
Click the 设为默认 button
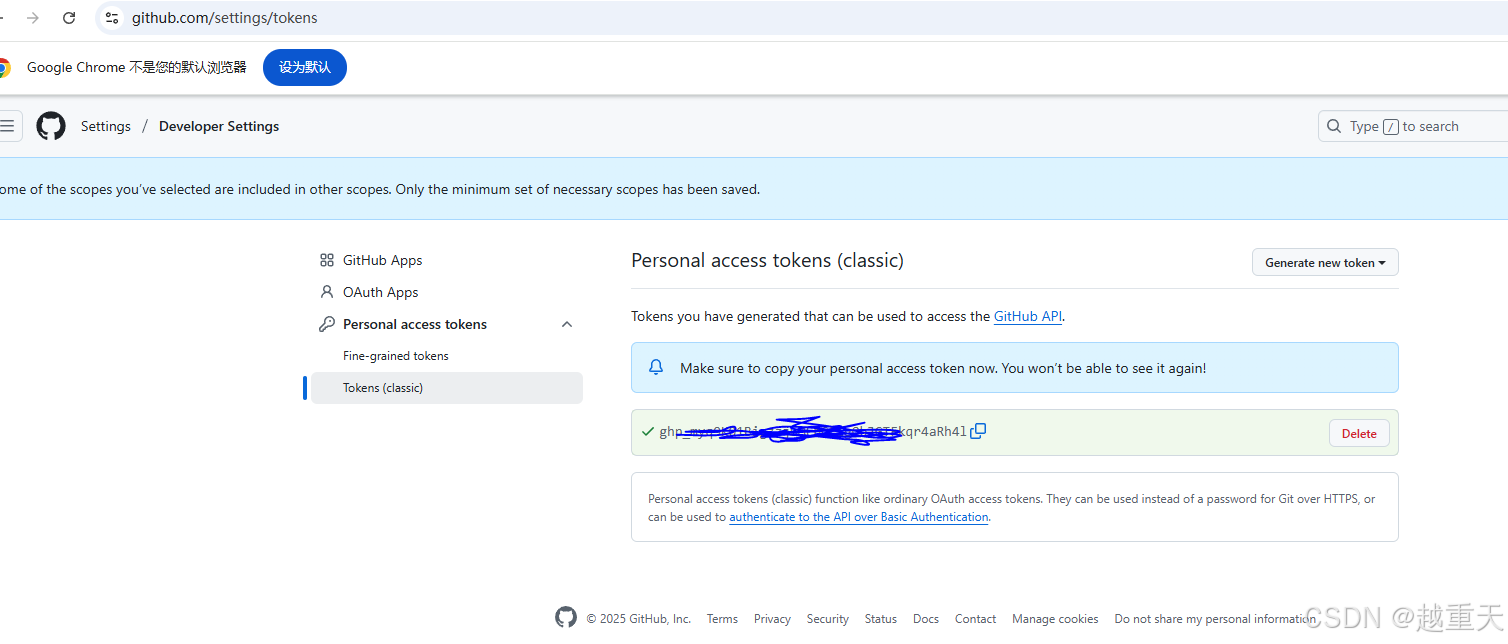305,67
